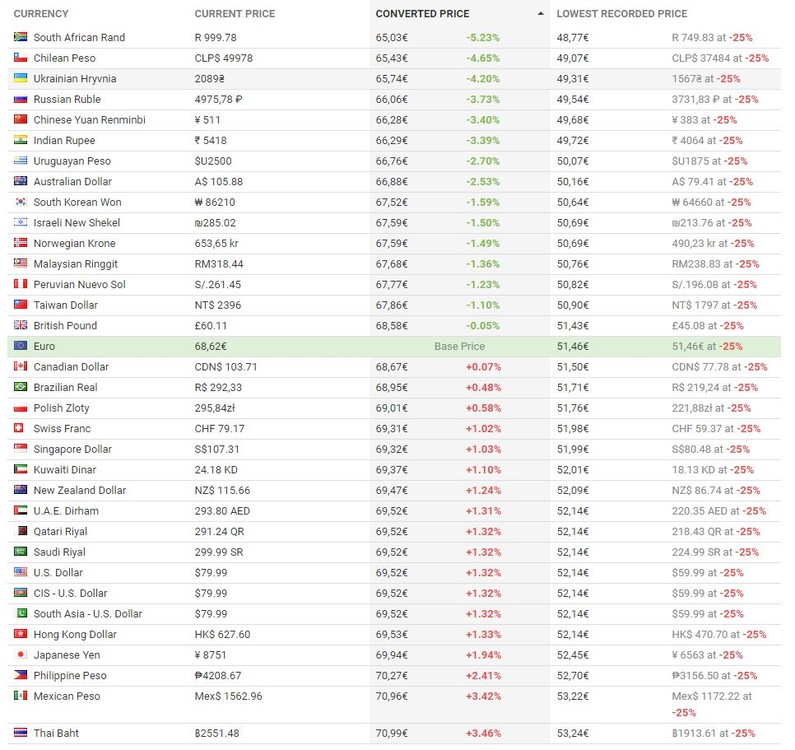Sort by the Current Price column header
The width and height of the screenshot is (795, 750).
pyautogui.click(x=234, y=14)
